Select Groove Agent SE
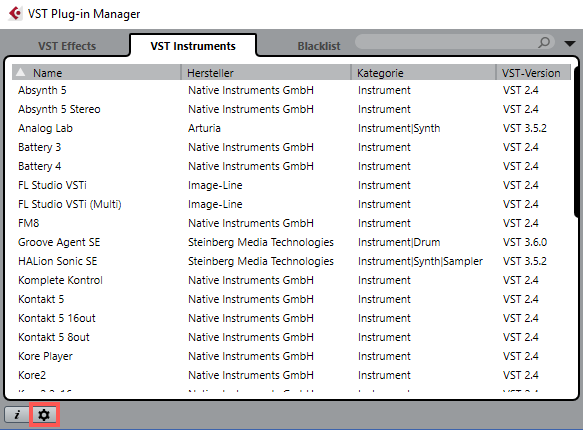Viewport: 583px width, 430px height. coord(292,242)
